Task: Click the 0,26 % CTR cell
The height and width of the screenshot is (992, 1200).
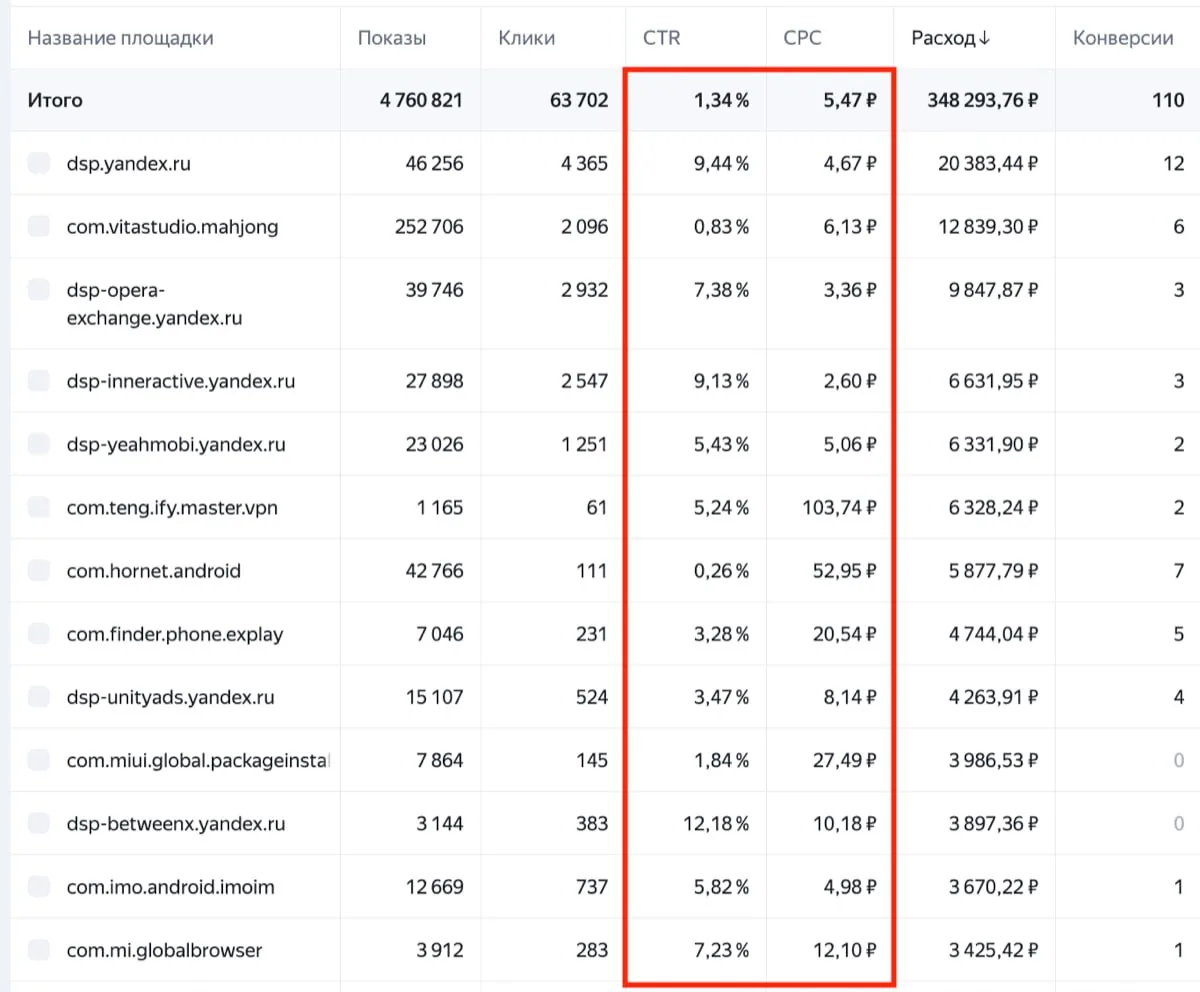Action: pyautogui.click(x=720, y=571)
